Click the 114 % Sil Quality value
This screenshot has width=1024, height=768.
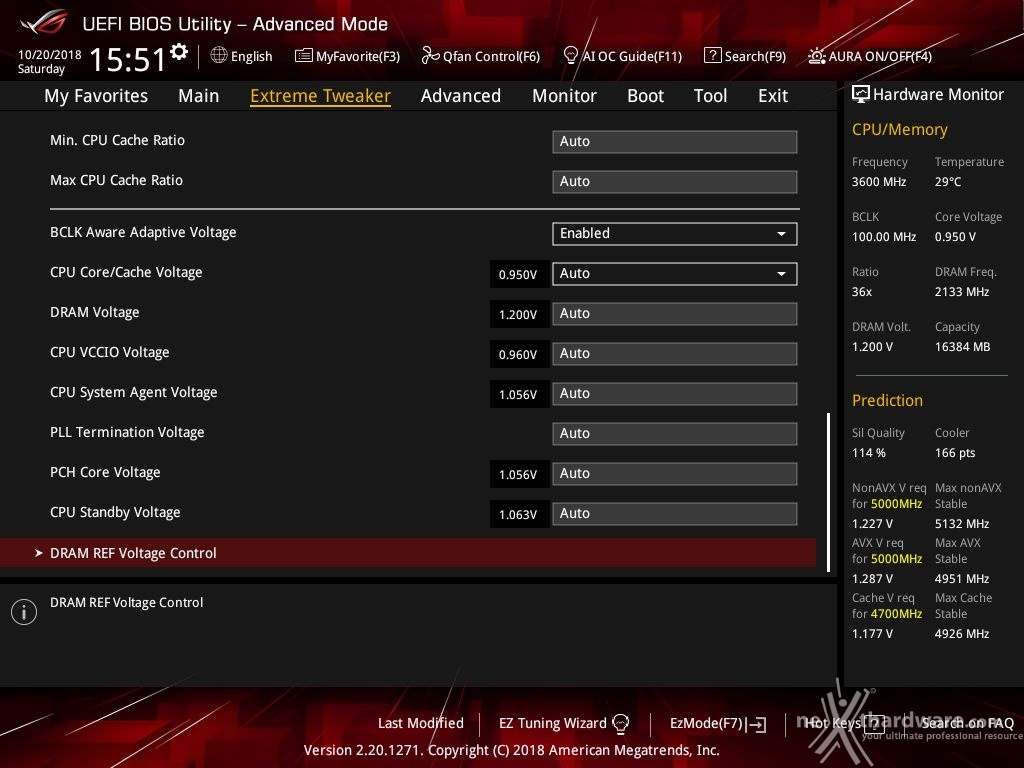pyautogui.click(x=869, y=453)
